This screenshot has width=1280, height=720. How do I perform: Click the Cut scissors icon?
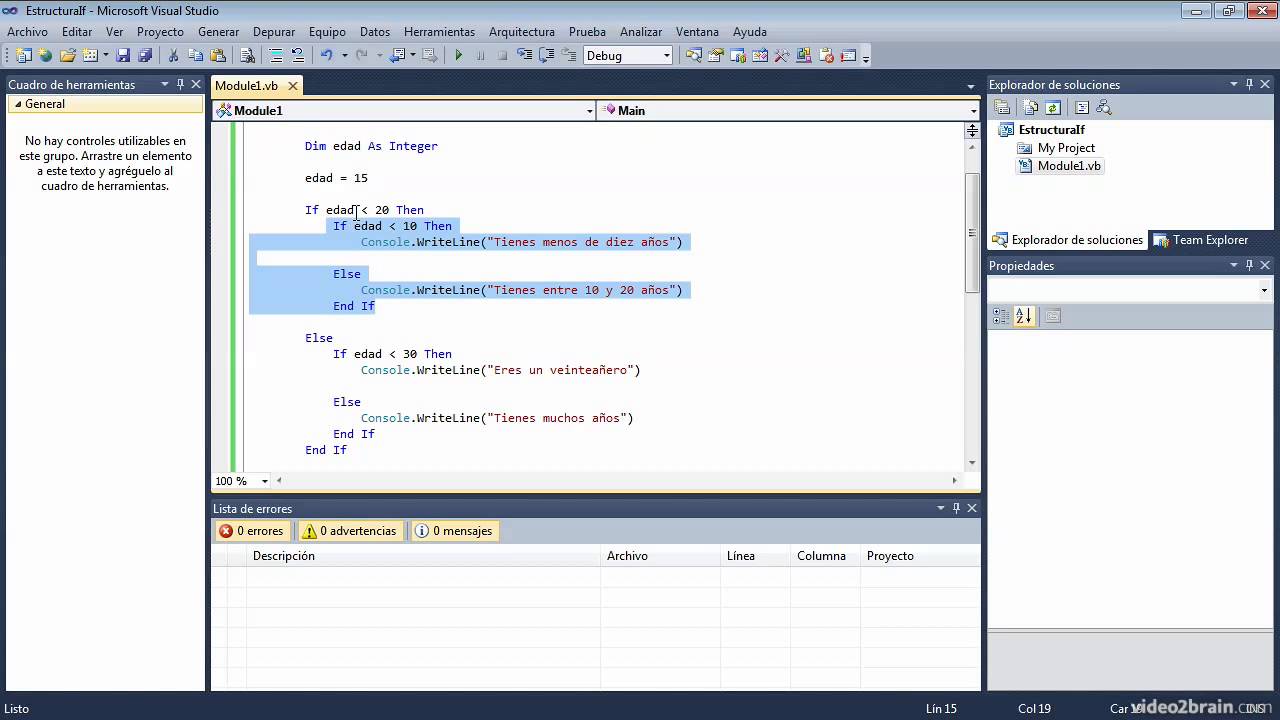pos(173,56)
